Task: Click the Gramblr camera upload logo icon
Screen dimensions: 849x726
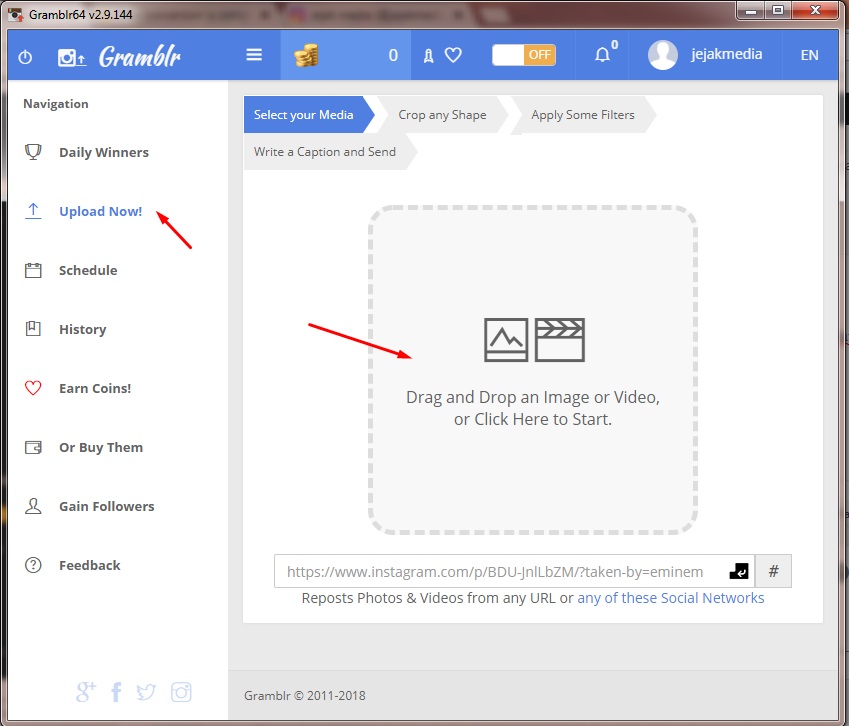Action: [x=71, y=57]
